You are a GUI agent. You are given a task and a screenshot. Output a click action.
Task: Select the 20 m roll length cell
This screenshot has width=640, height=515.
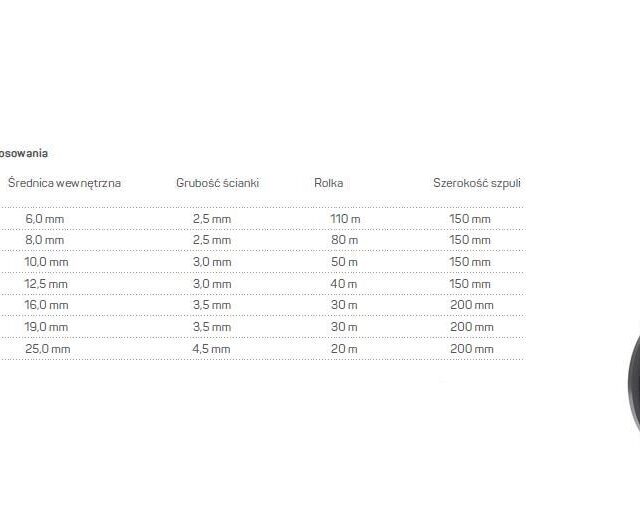tap(345, 349)
